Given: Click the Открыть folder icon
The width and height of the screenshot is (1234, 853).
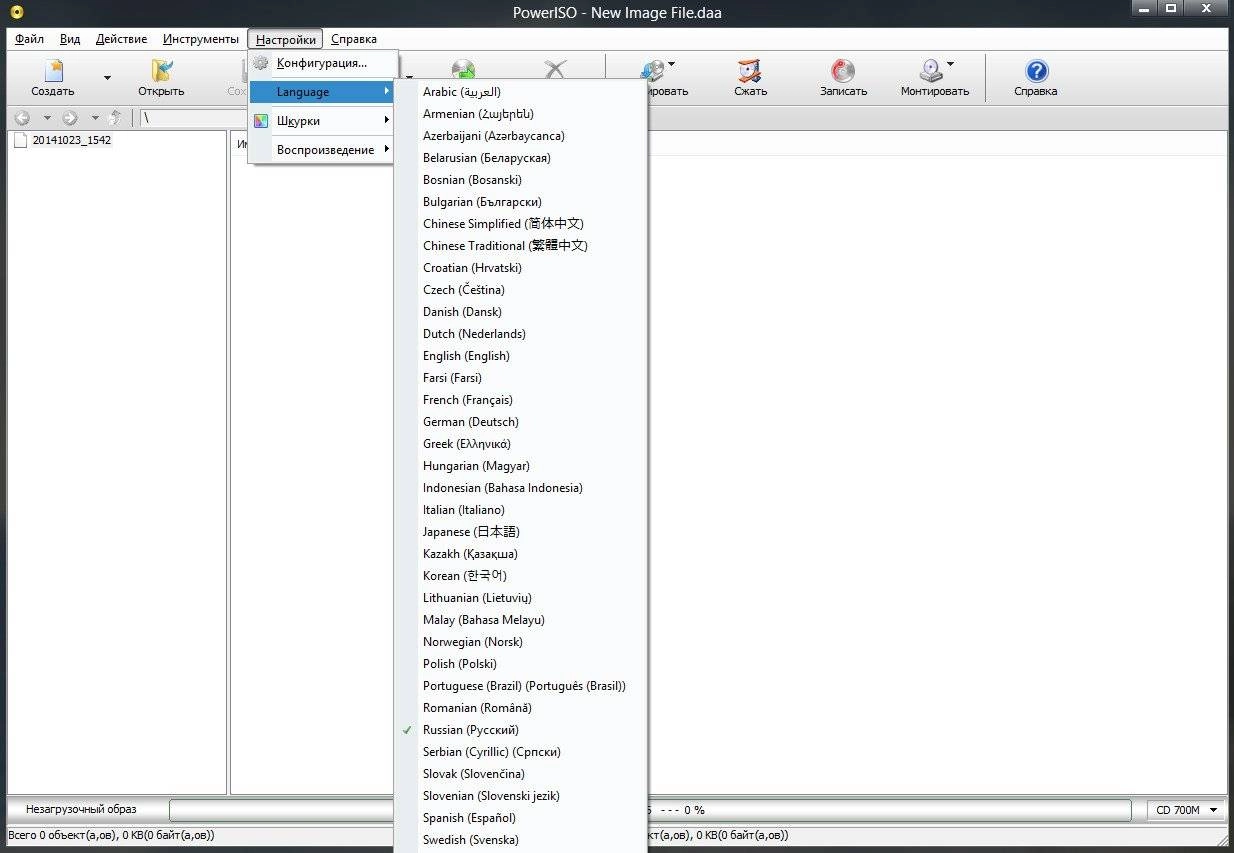Looking at the screenshot, I should point(161,70).
